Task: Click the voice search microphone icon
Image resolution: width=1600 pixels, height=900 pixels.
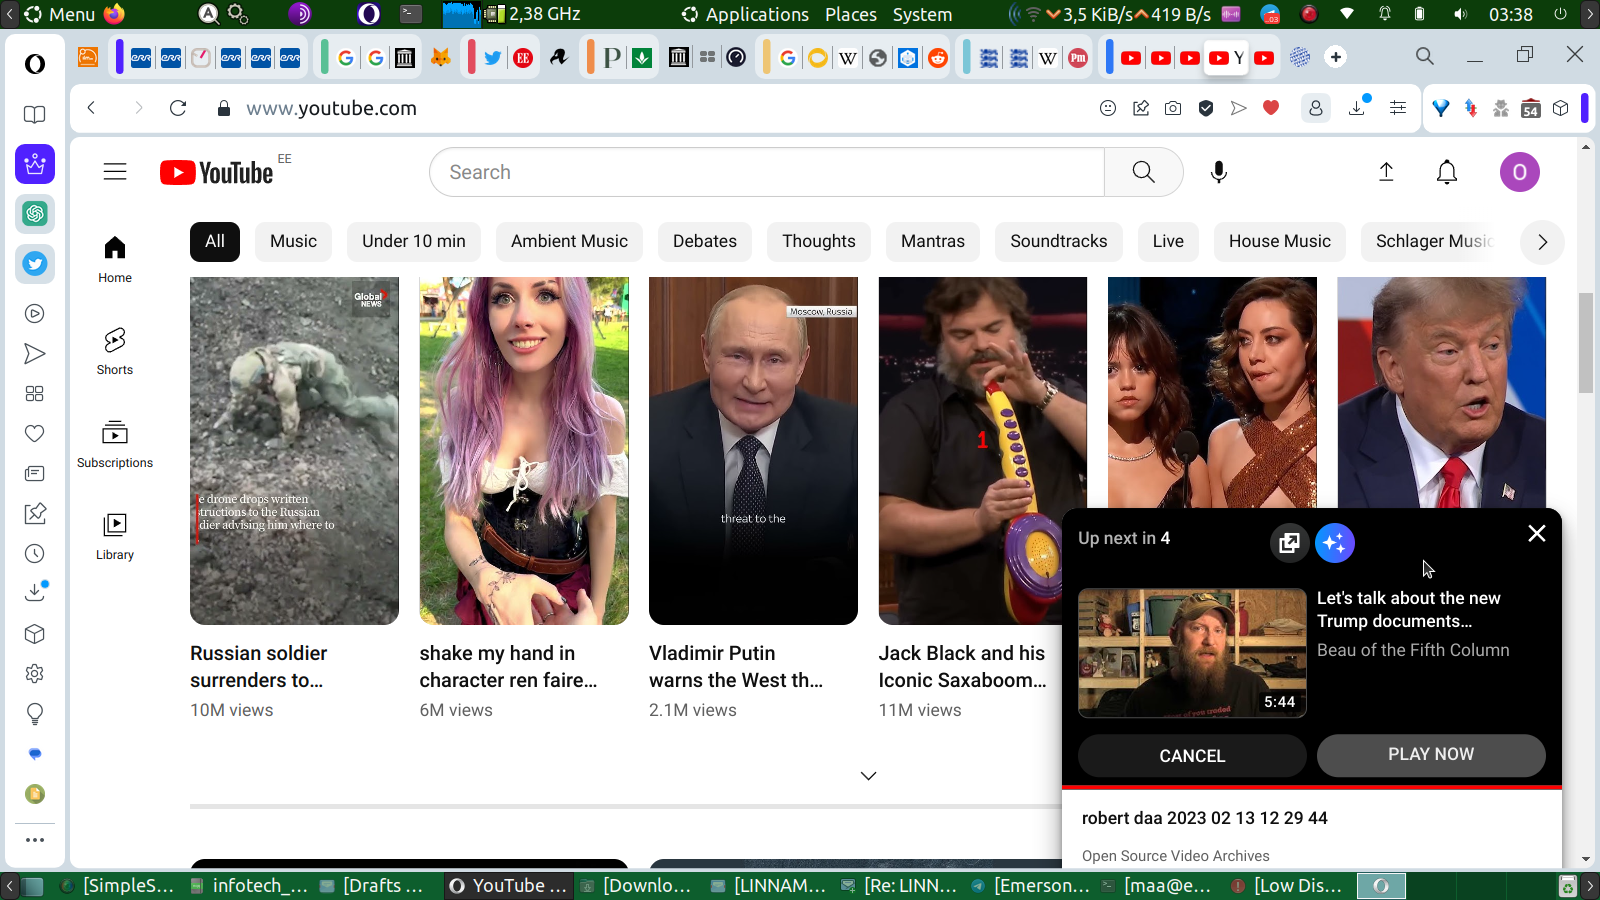Action: [x=1218, y=172]
